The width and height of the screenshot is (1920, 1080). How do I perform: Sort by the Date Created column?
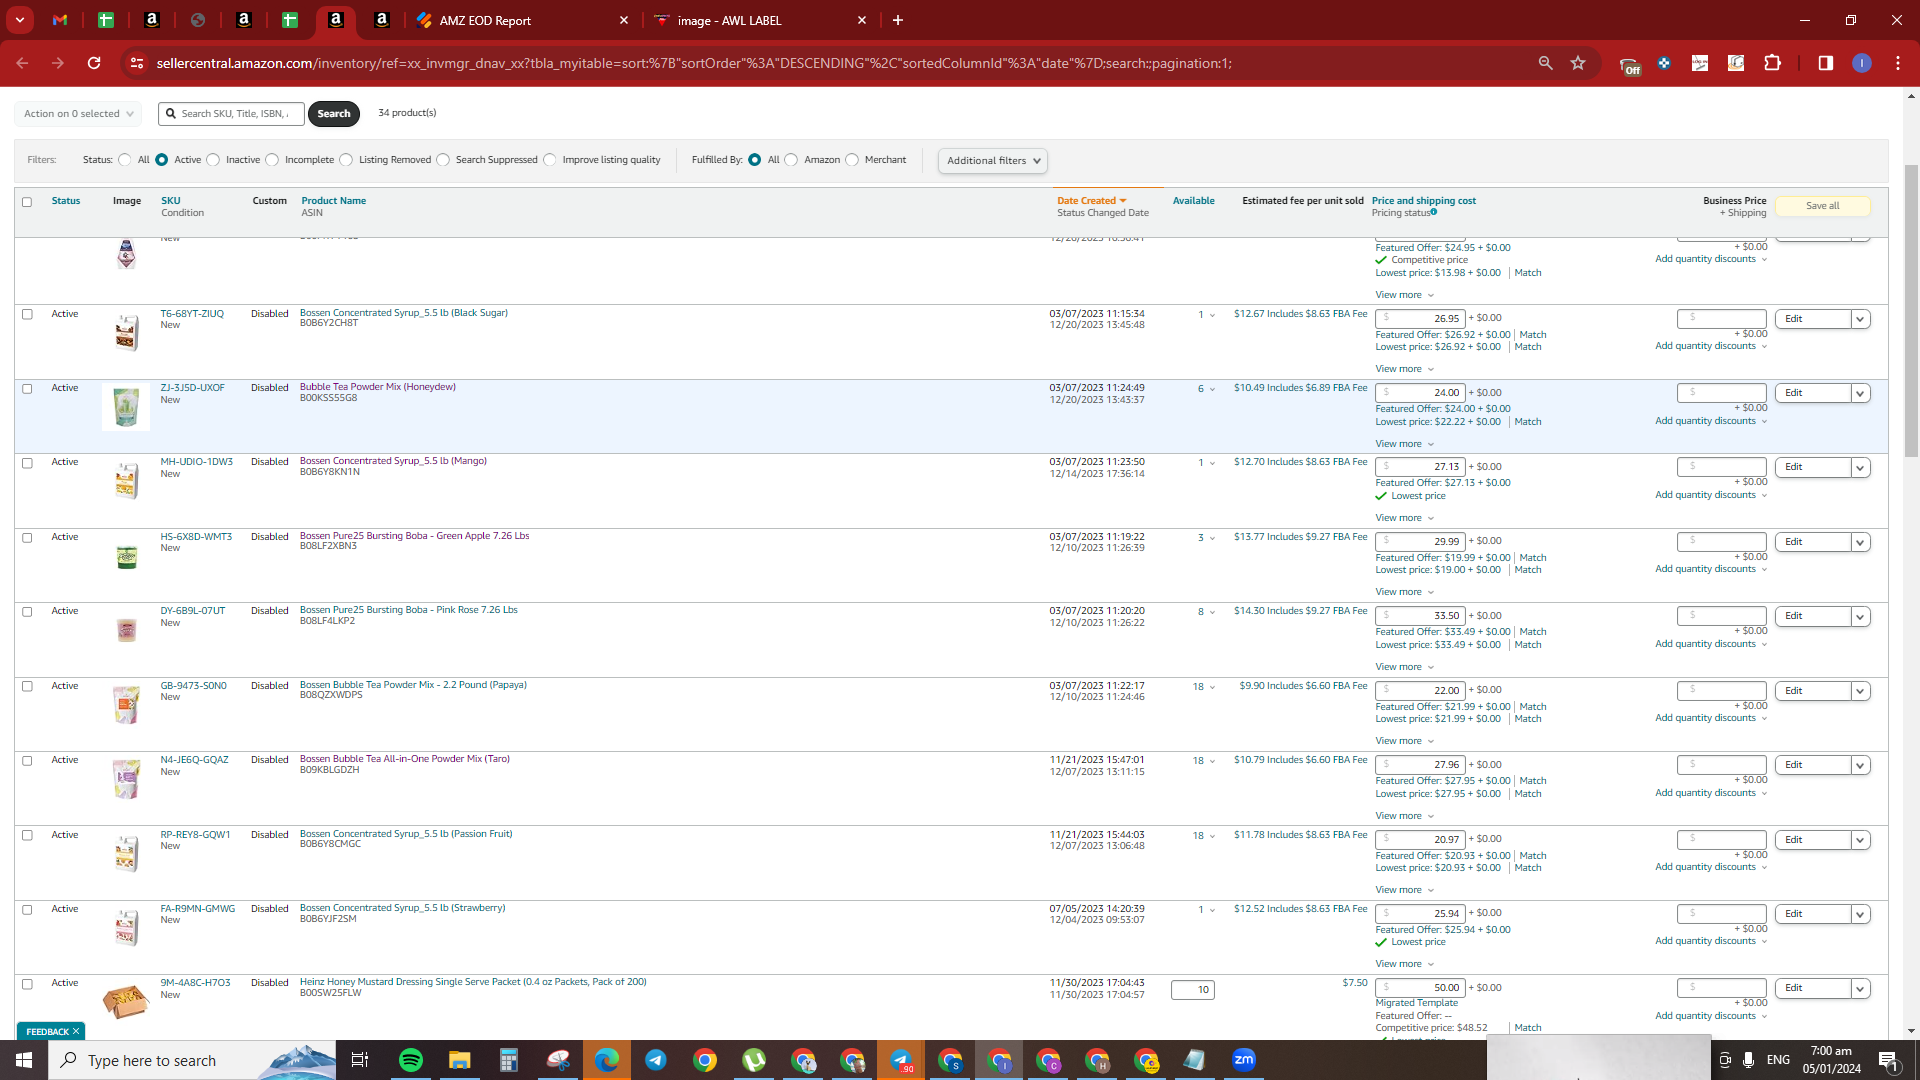[x=1091, y=201]
